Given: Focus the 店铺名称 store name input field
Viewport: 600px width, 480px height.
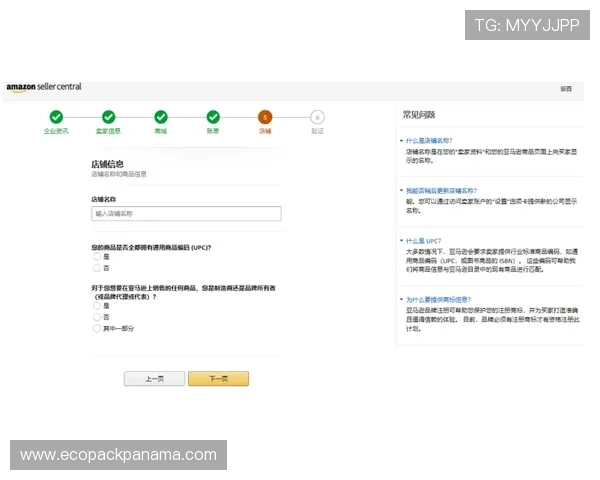Looking at the screenshot, I should tap(186, 214).
